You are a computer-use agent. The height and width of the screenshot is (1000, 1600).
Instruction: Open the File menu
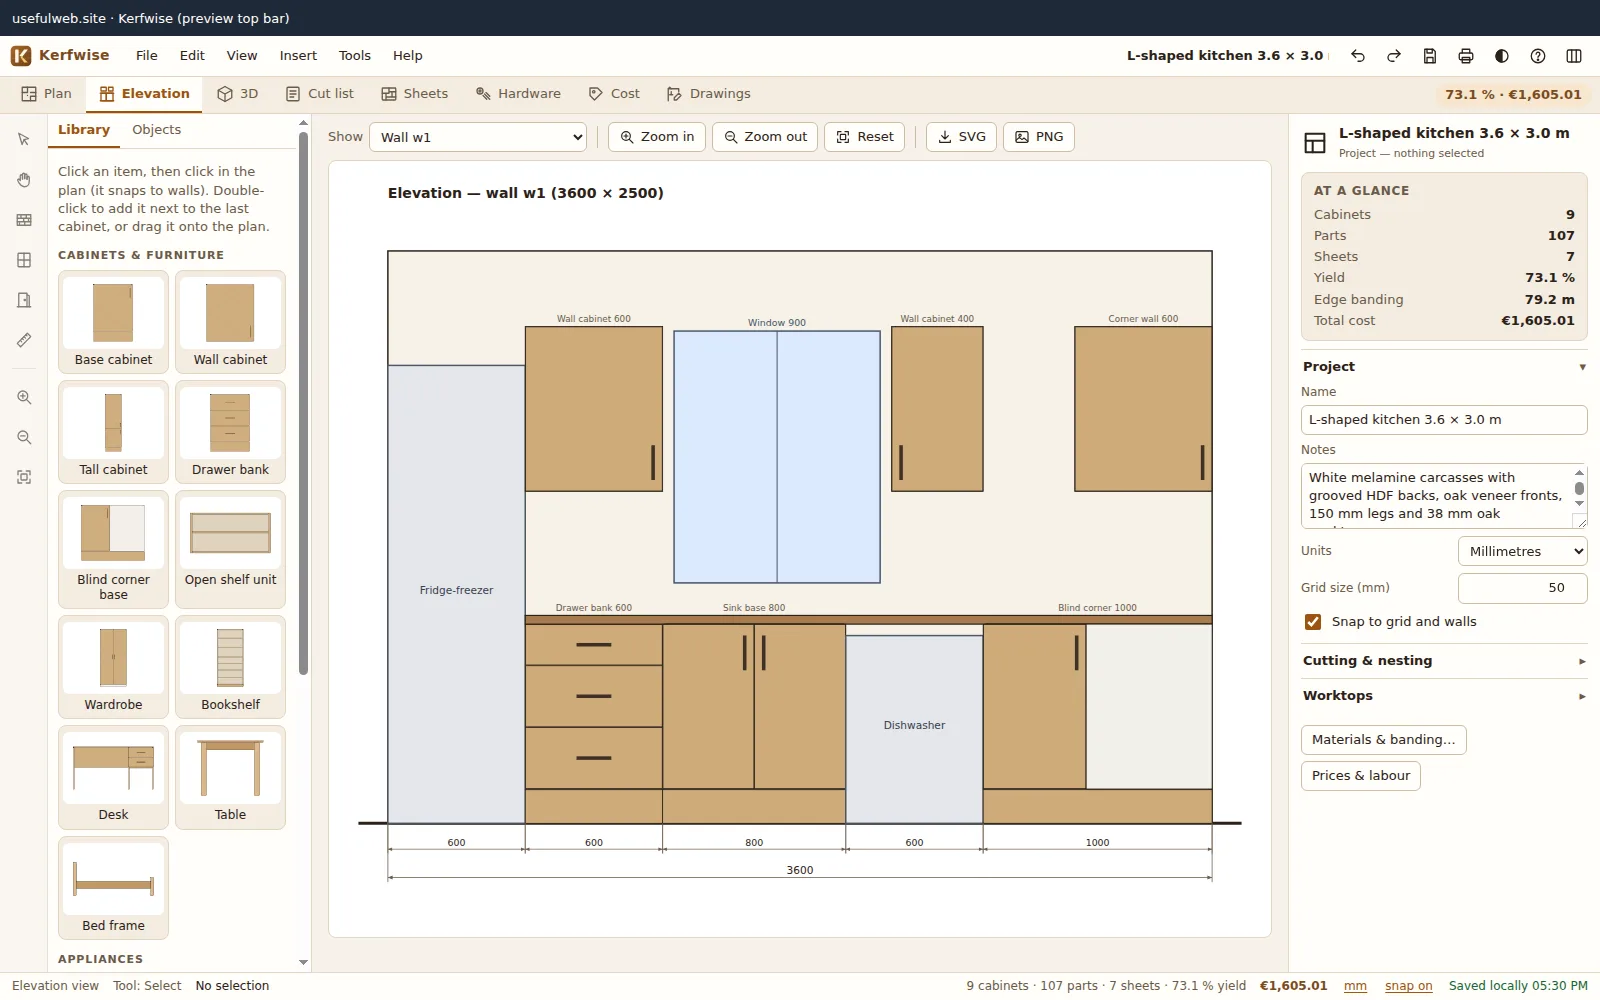coord(147,56)
